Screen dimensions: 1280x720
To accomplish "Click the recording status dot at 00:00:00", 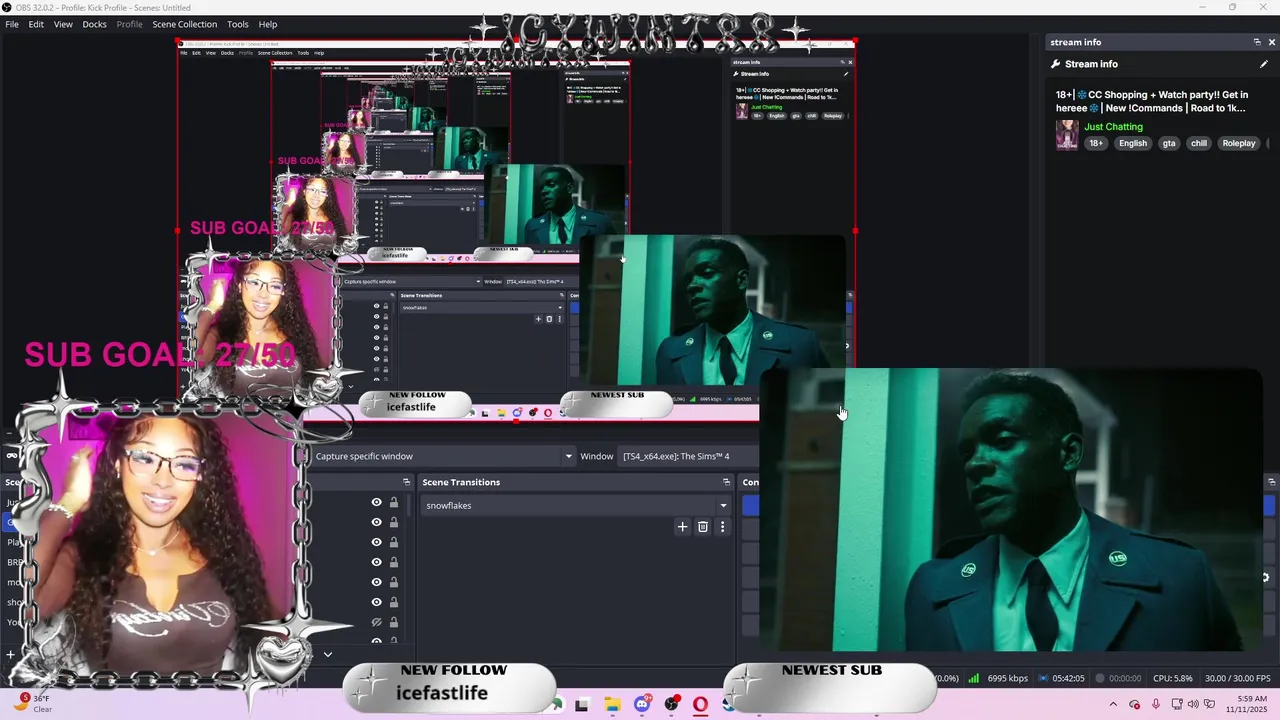I will click(x=1099, y=678).
